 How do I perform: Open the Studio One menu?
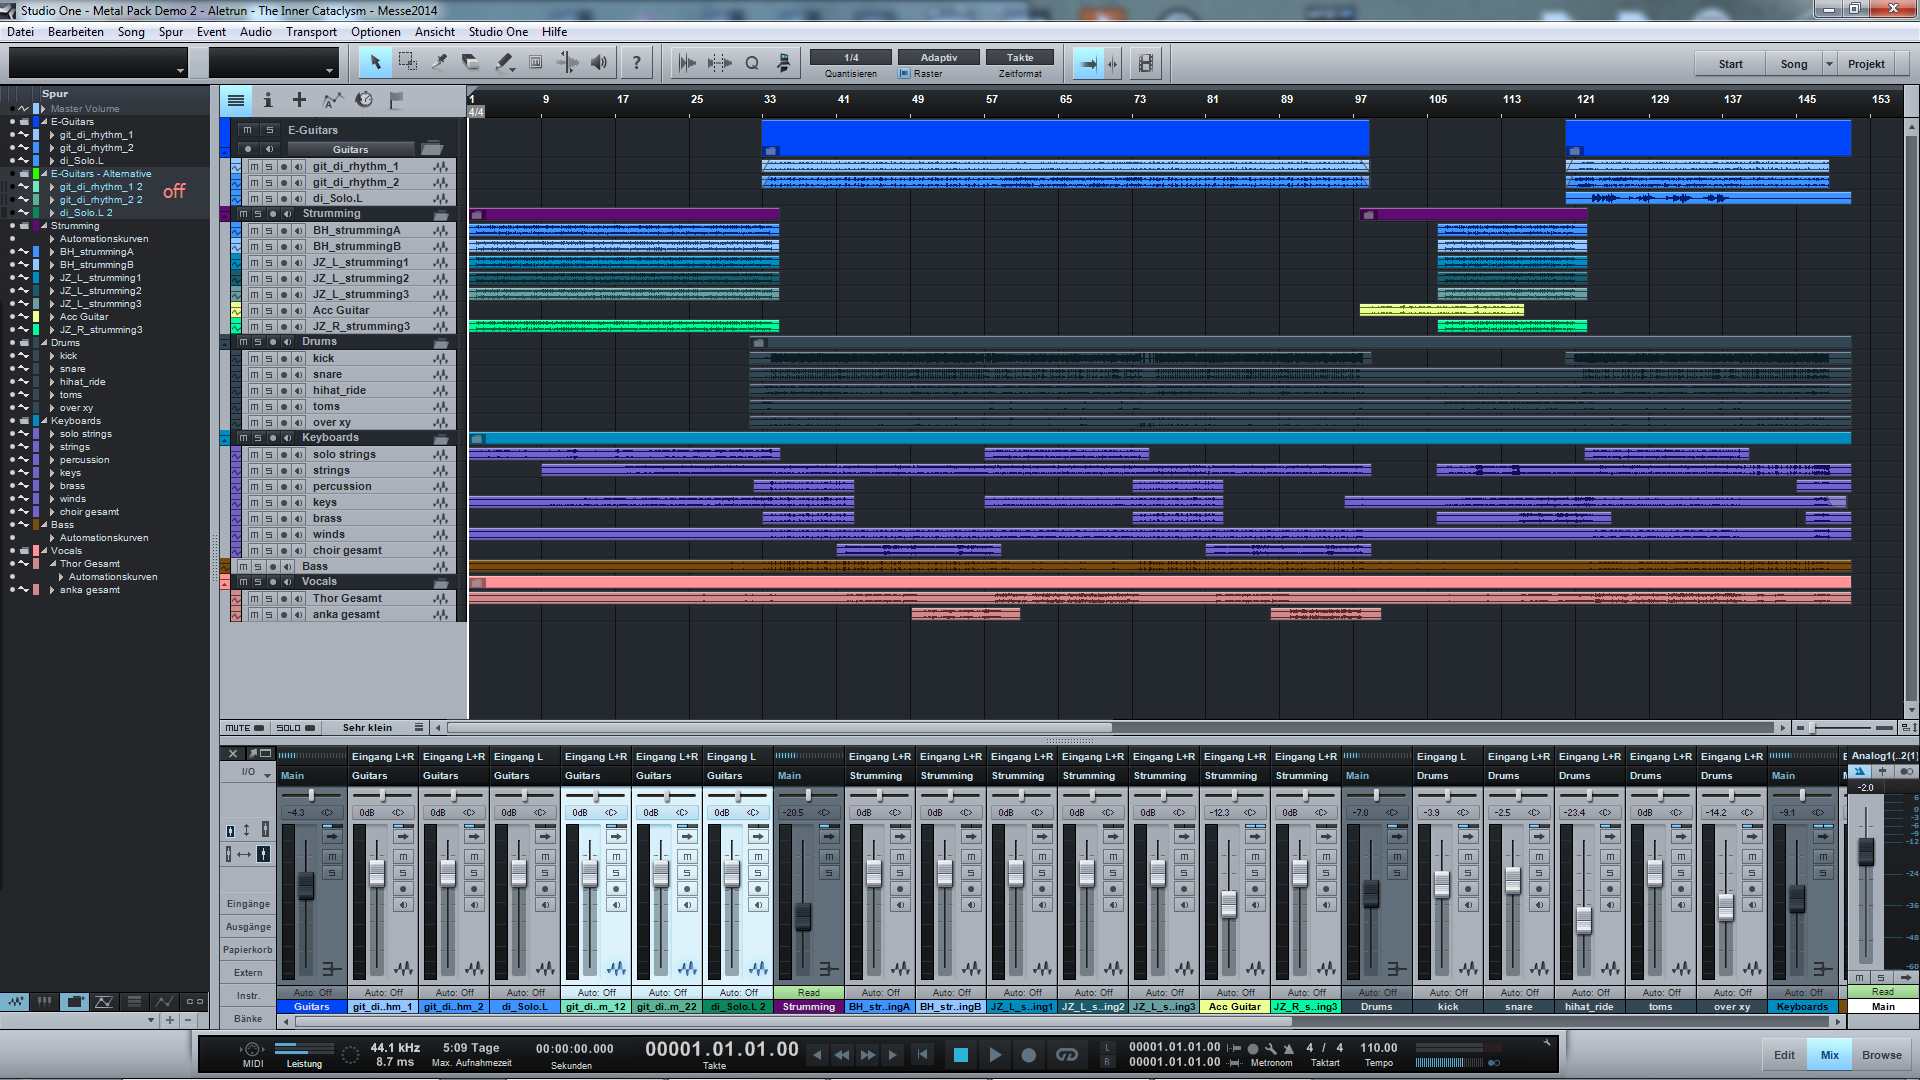click(498, 32)
